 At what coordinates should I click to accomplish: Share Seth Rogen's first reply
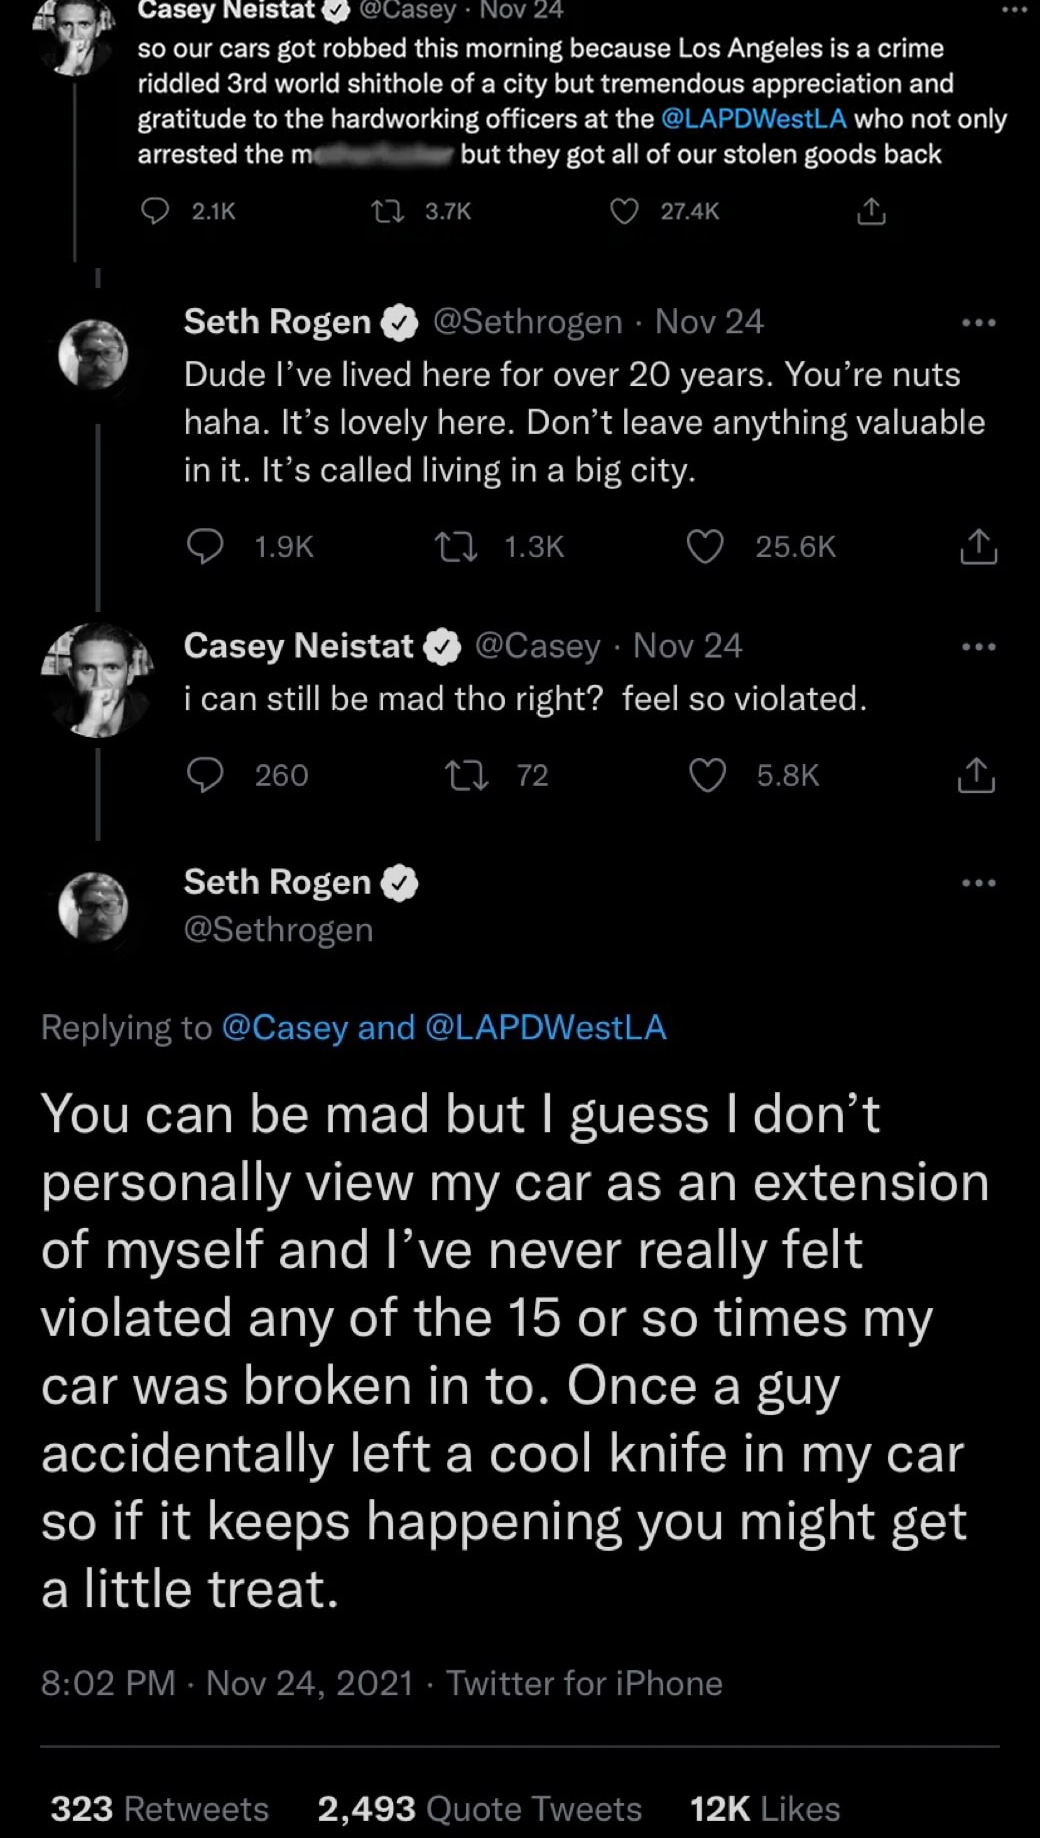click(x=978, y=546)
